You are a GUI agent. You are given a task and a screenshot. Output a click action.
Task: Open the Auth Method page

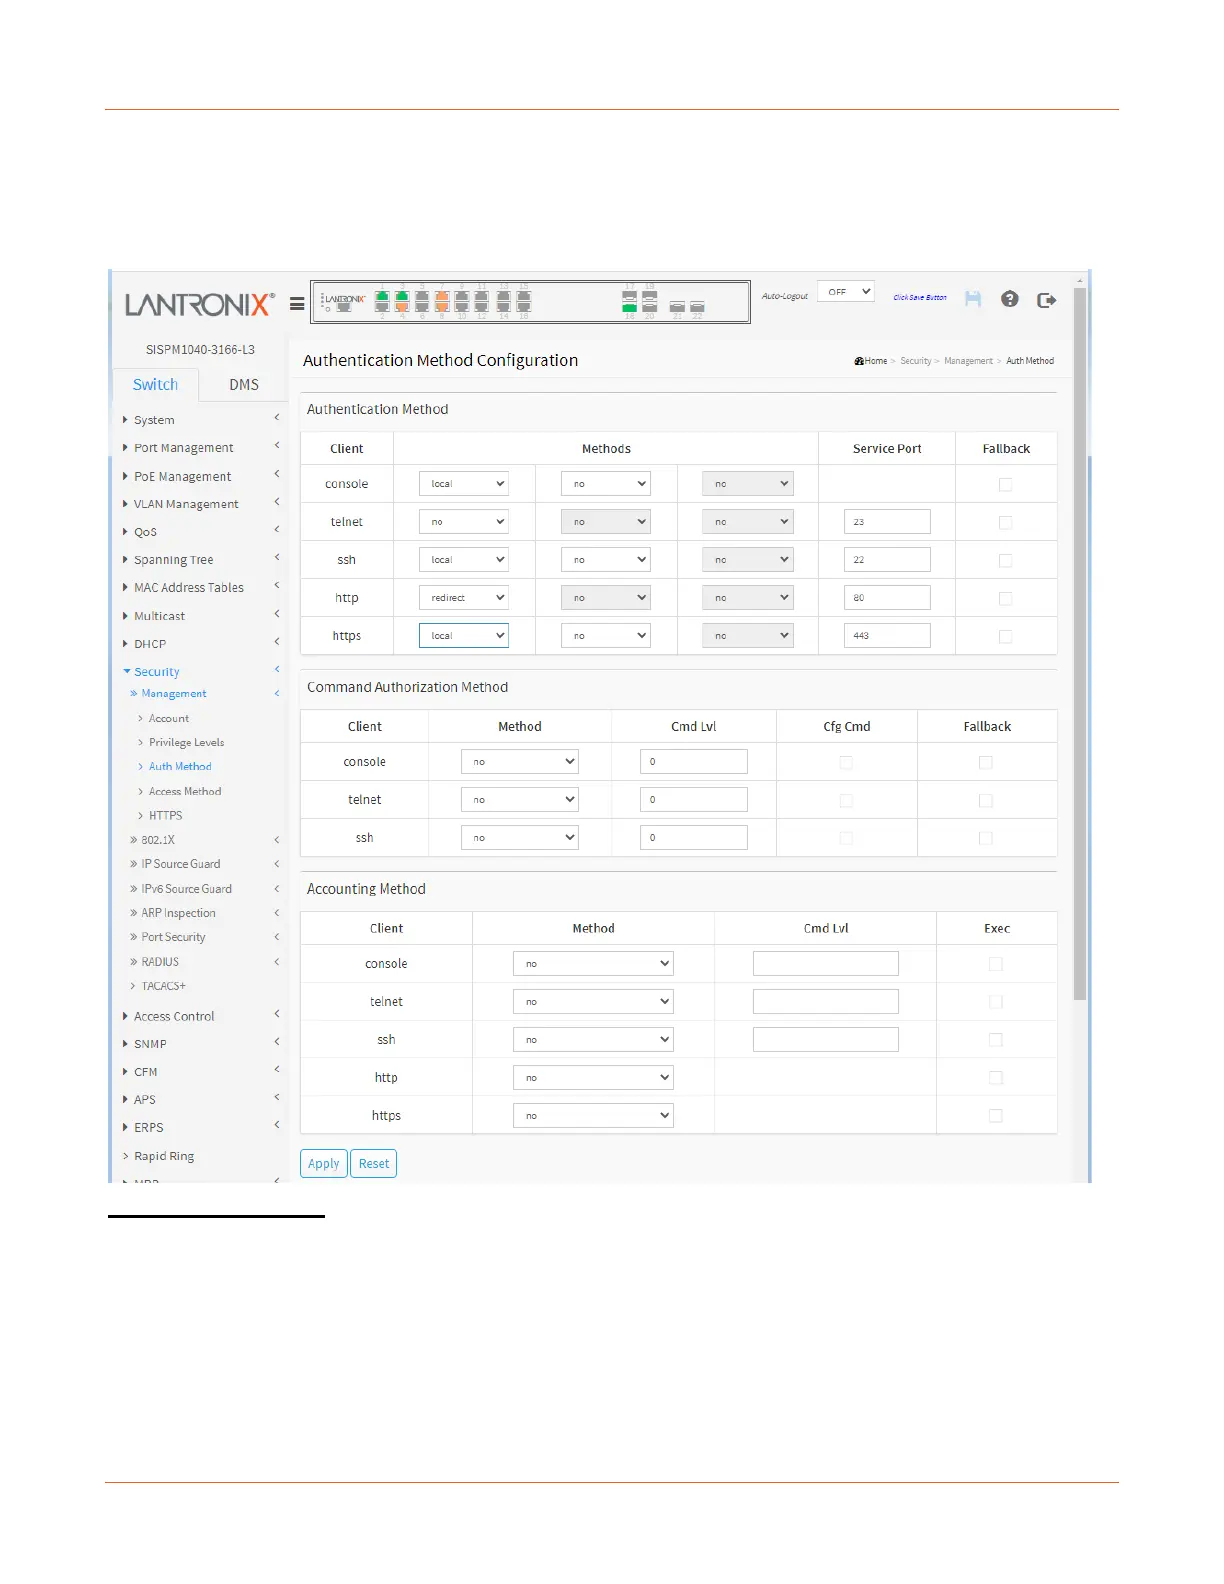[180, 767]
